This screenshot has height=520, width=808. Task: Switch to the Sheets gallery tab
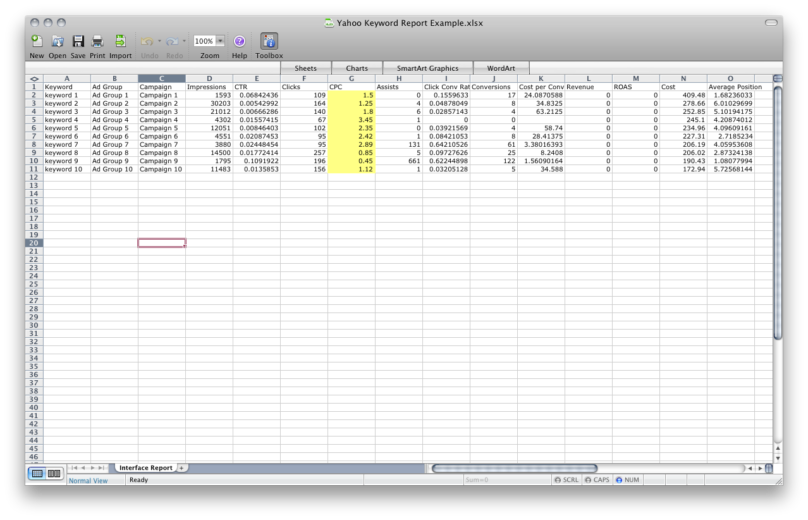tap(306, 68)
